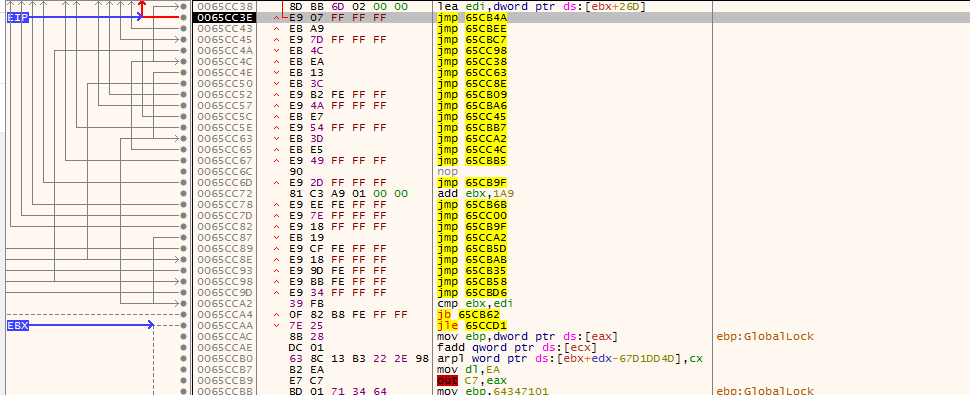The width and height of the screenshot is (970, 395).
Task: Select address 0065CC45
Action: click(x=224, y=40)
